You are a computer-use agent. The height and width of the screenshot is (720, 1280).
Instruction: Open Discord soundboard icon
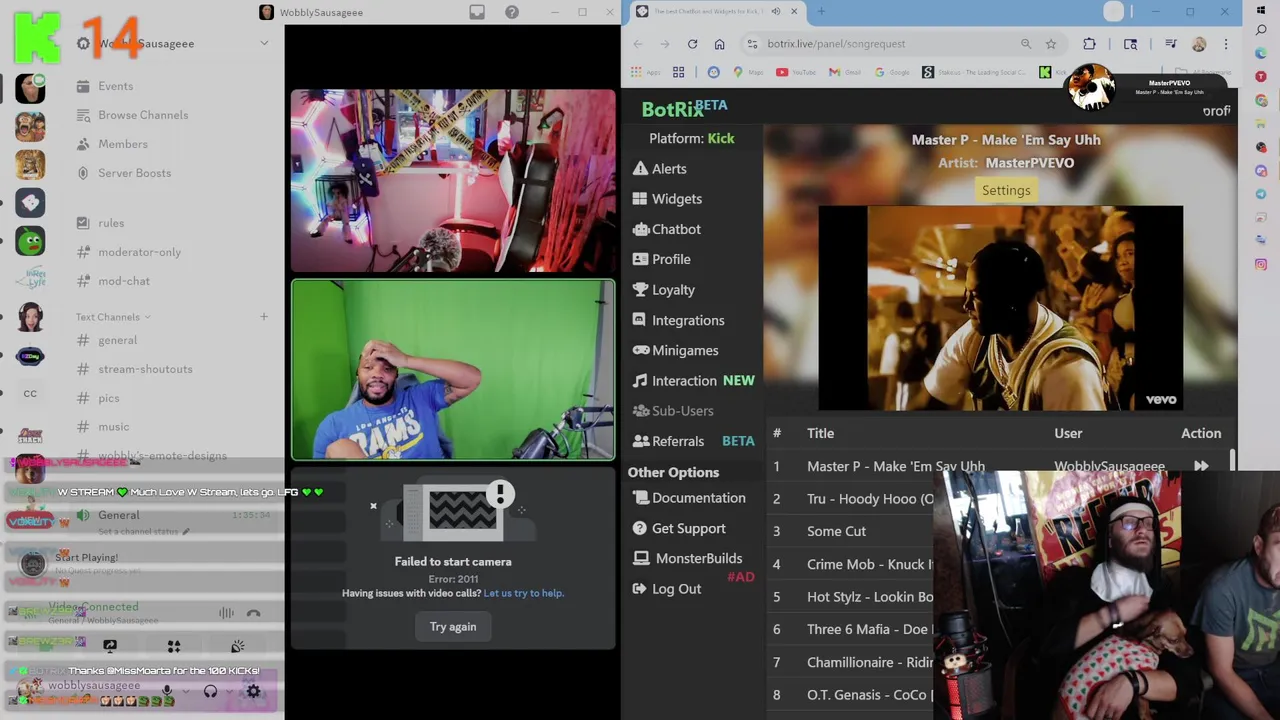tap(238, 647)
